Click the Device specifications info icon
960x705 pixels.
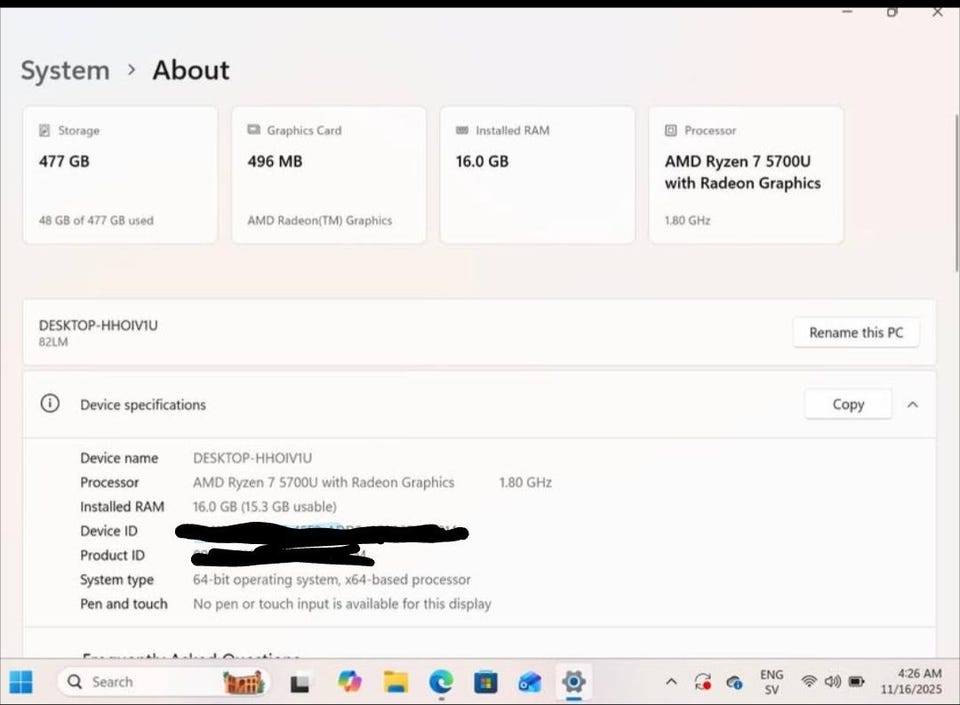50,403
